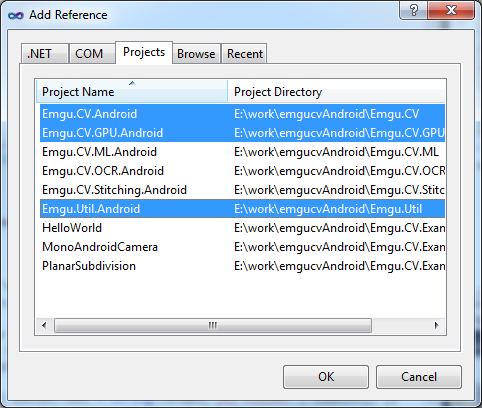
Task: Click the horizontal scrollbar thumb
Action: click(x=213, y=325)
